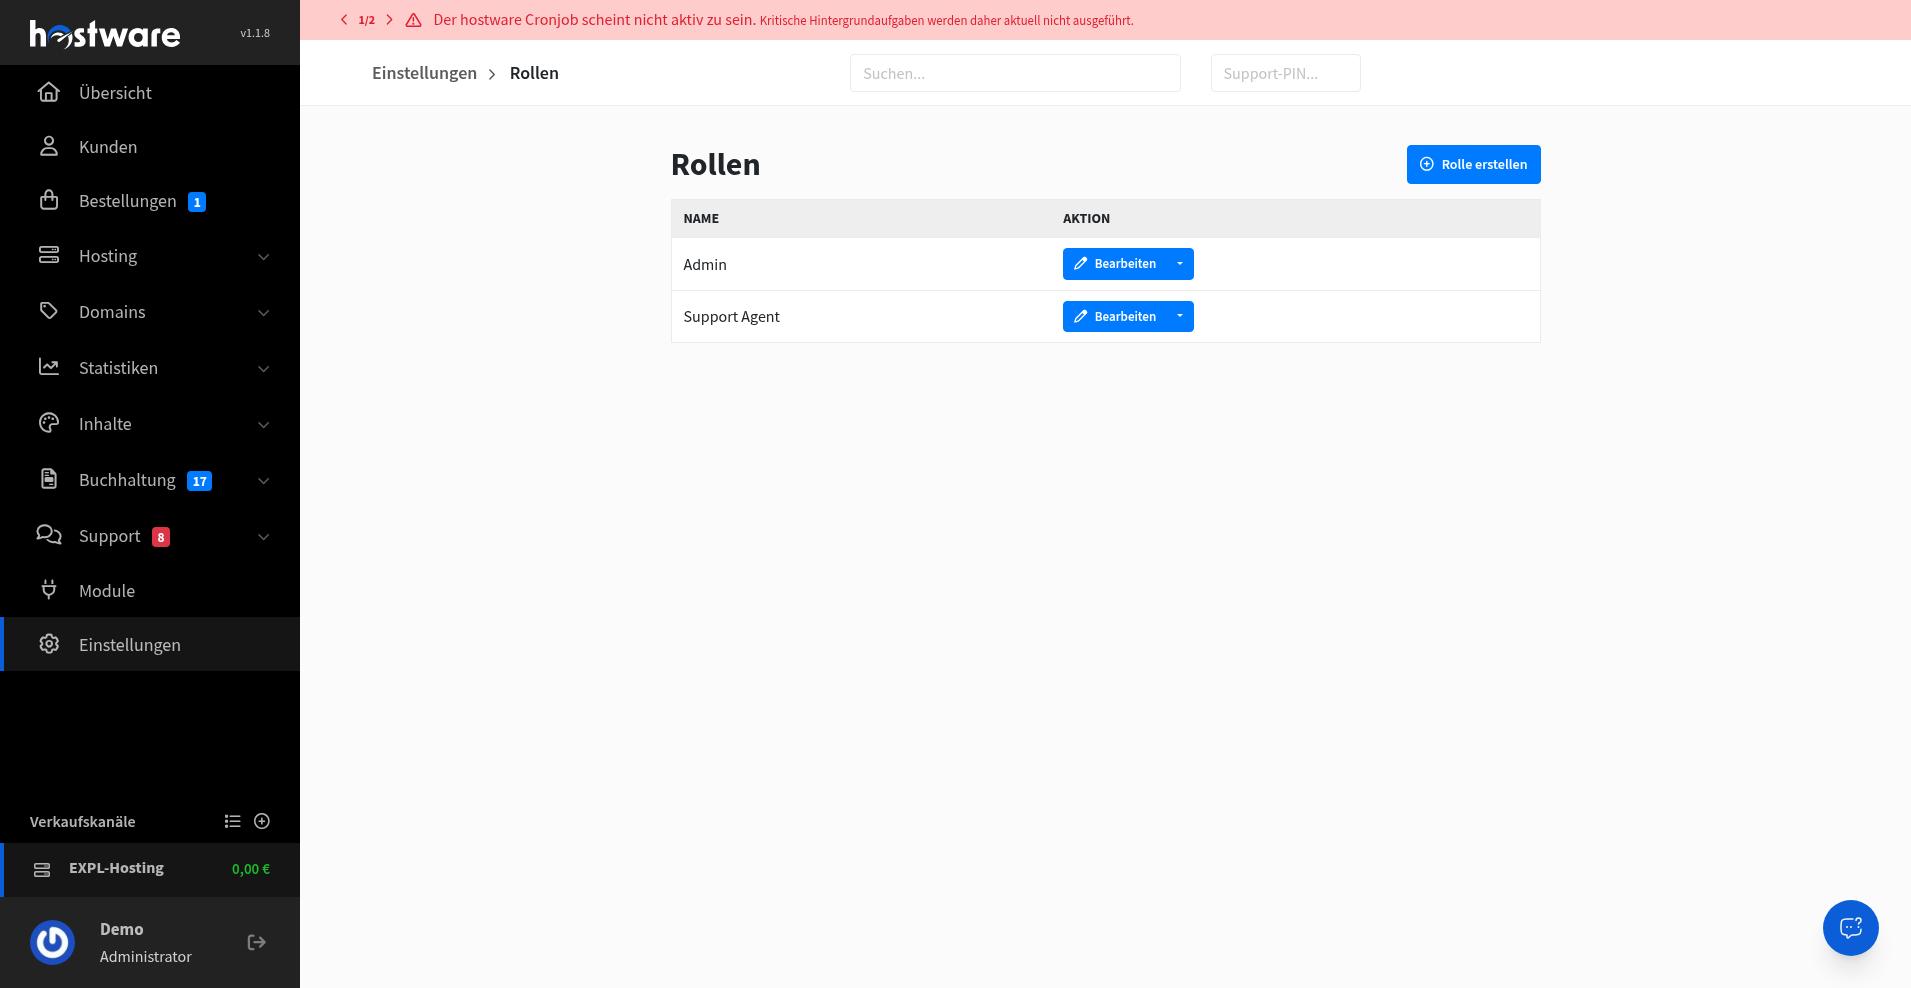This screenshot has width=1911, height=988.
Task: Click the v1.1.8 version label
Action: 255,33
